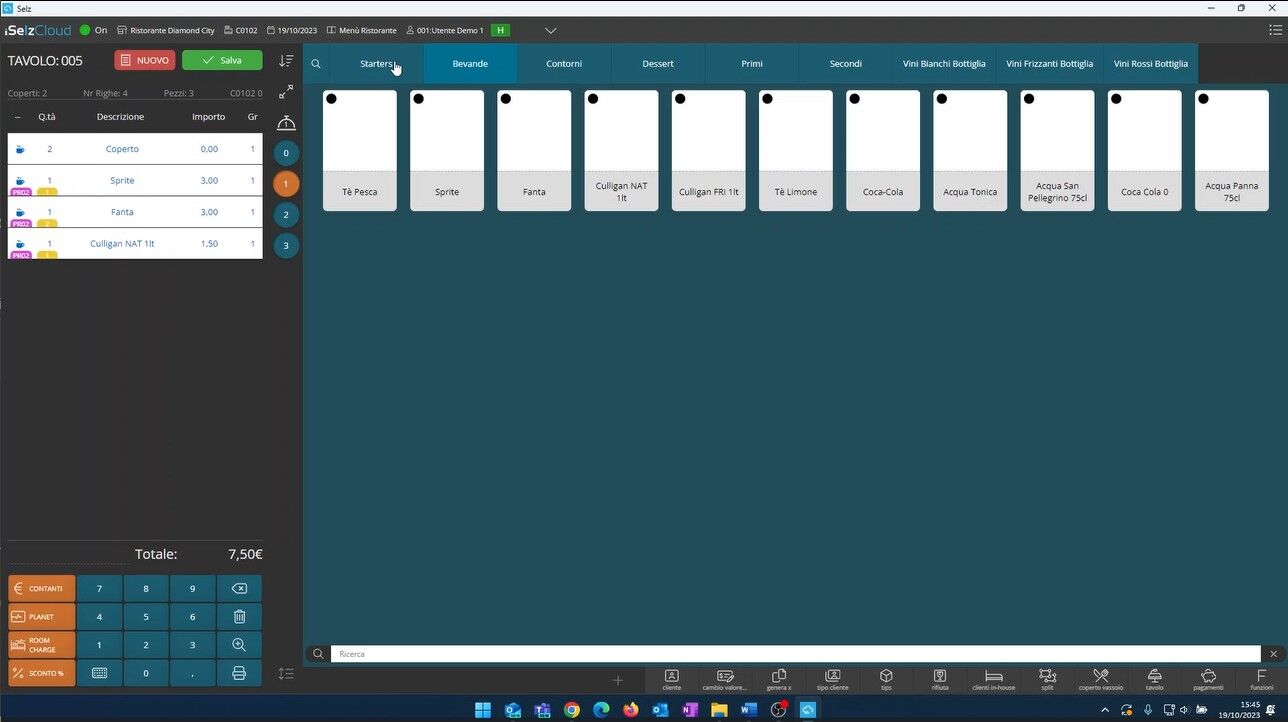Click the green Salva button

pos(222,60)
